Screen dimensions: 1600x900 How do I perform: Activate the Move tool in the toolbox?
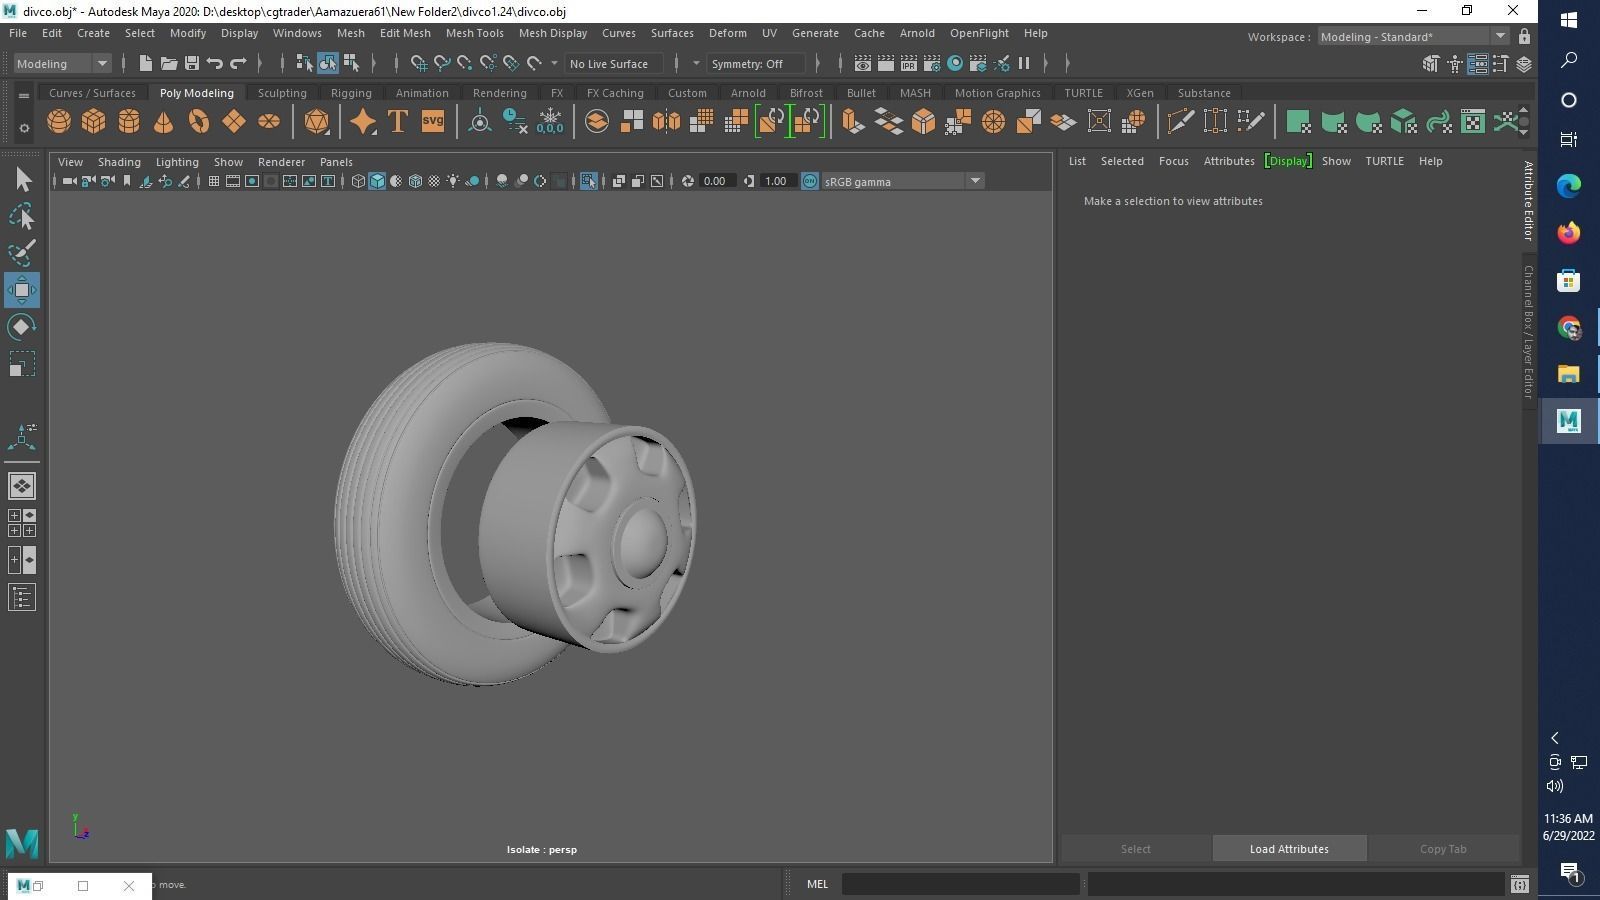[22, 290]
